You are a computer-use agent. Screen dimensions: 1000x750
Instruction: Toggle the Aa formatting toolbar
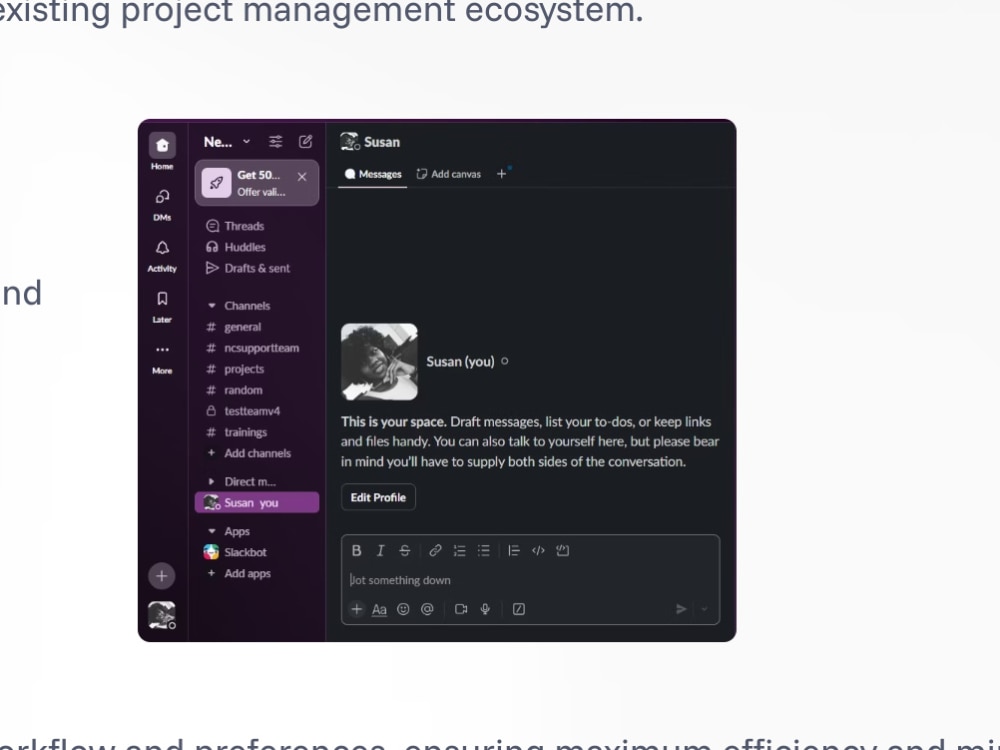(x=379, y=609)
